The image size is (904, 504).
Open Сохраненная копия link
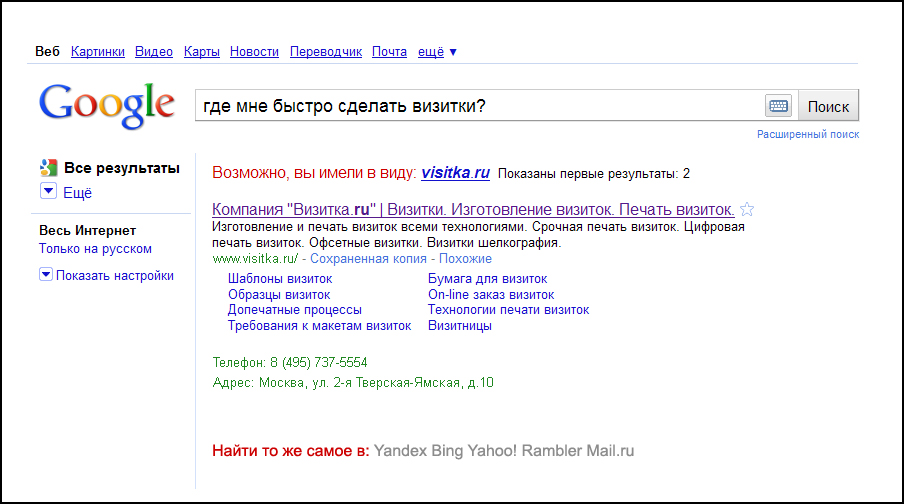click(x=368, y=259)
